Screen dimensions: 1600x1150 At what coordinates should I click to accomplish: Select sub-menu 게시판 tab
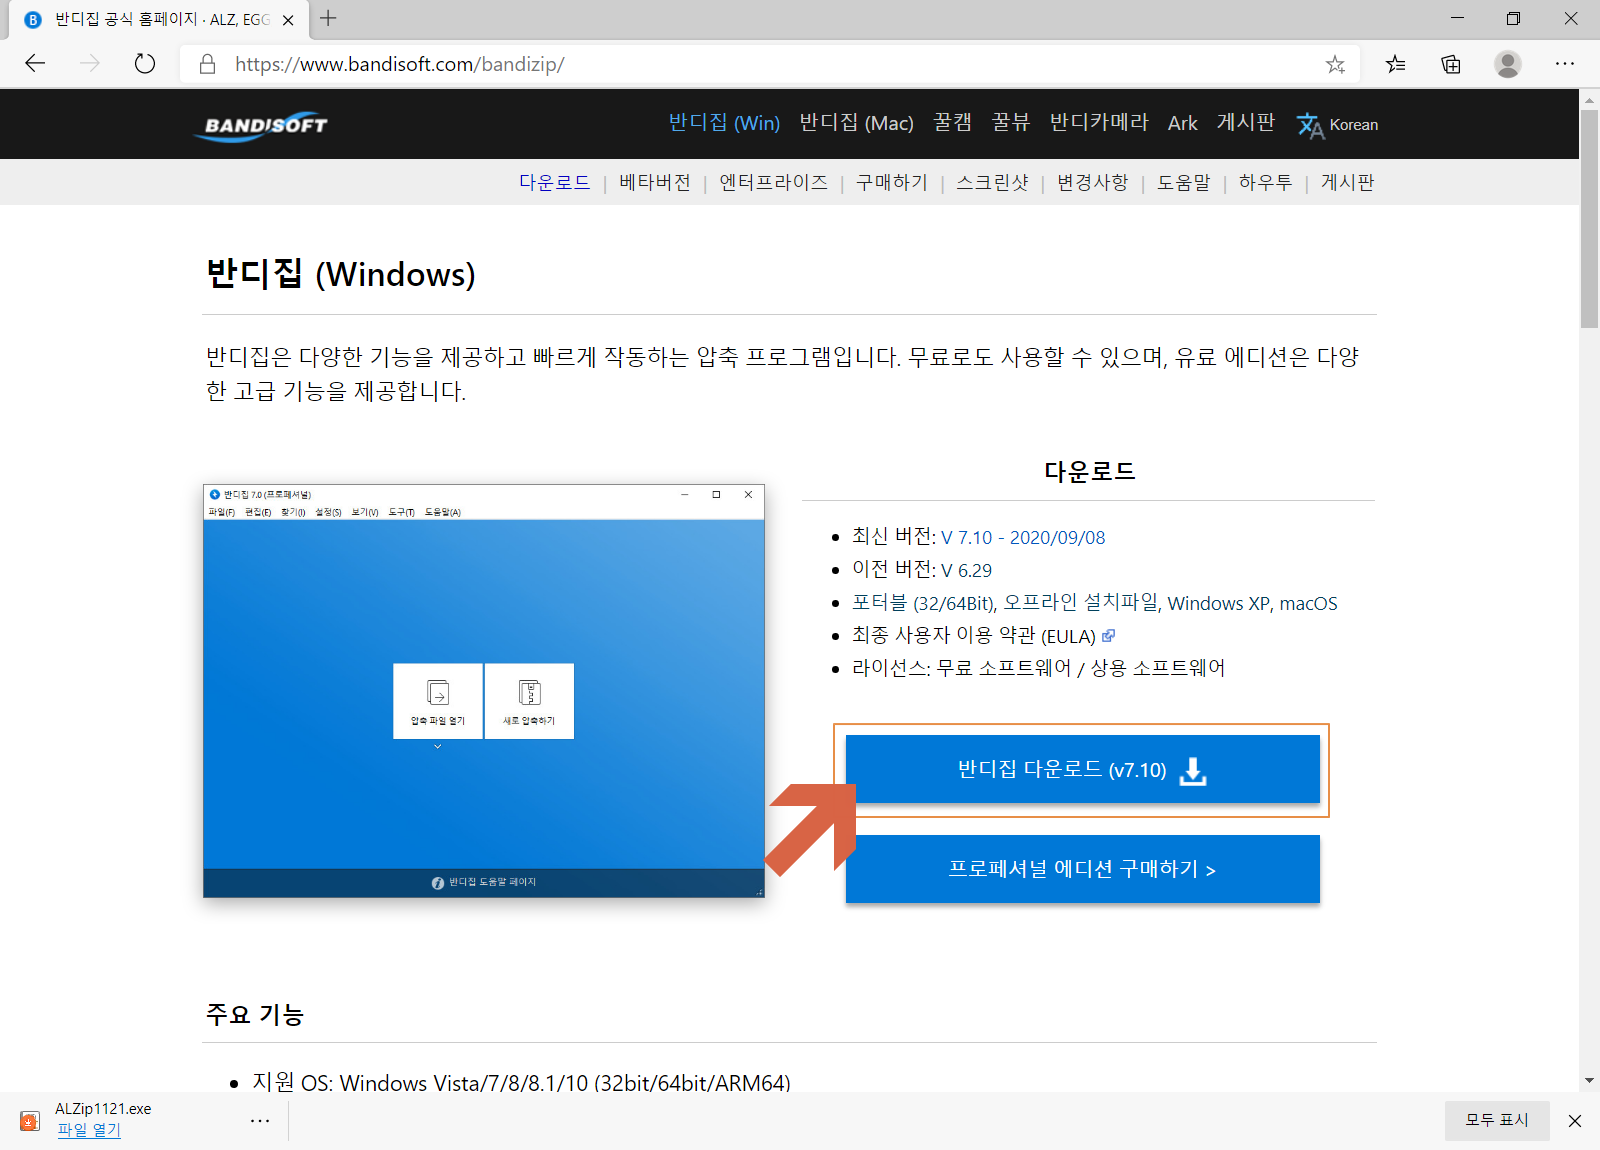click(1348, 183)
